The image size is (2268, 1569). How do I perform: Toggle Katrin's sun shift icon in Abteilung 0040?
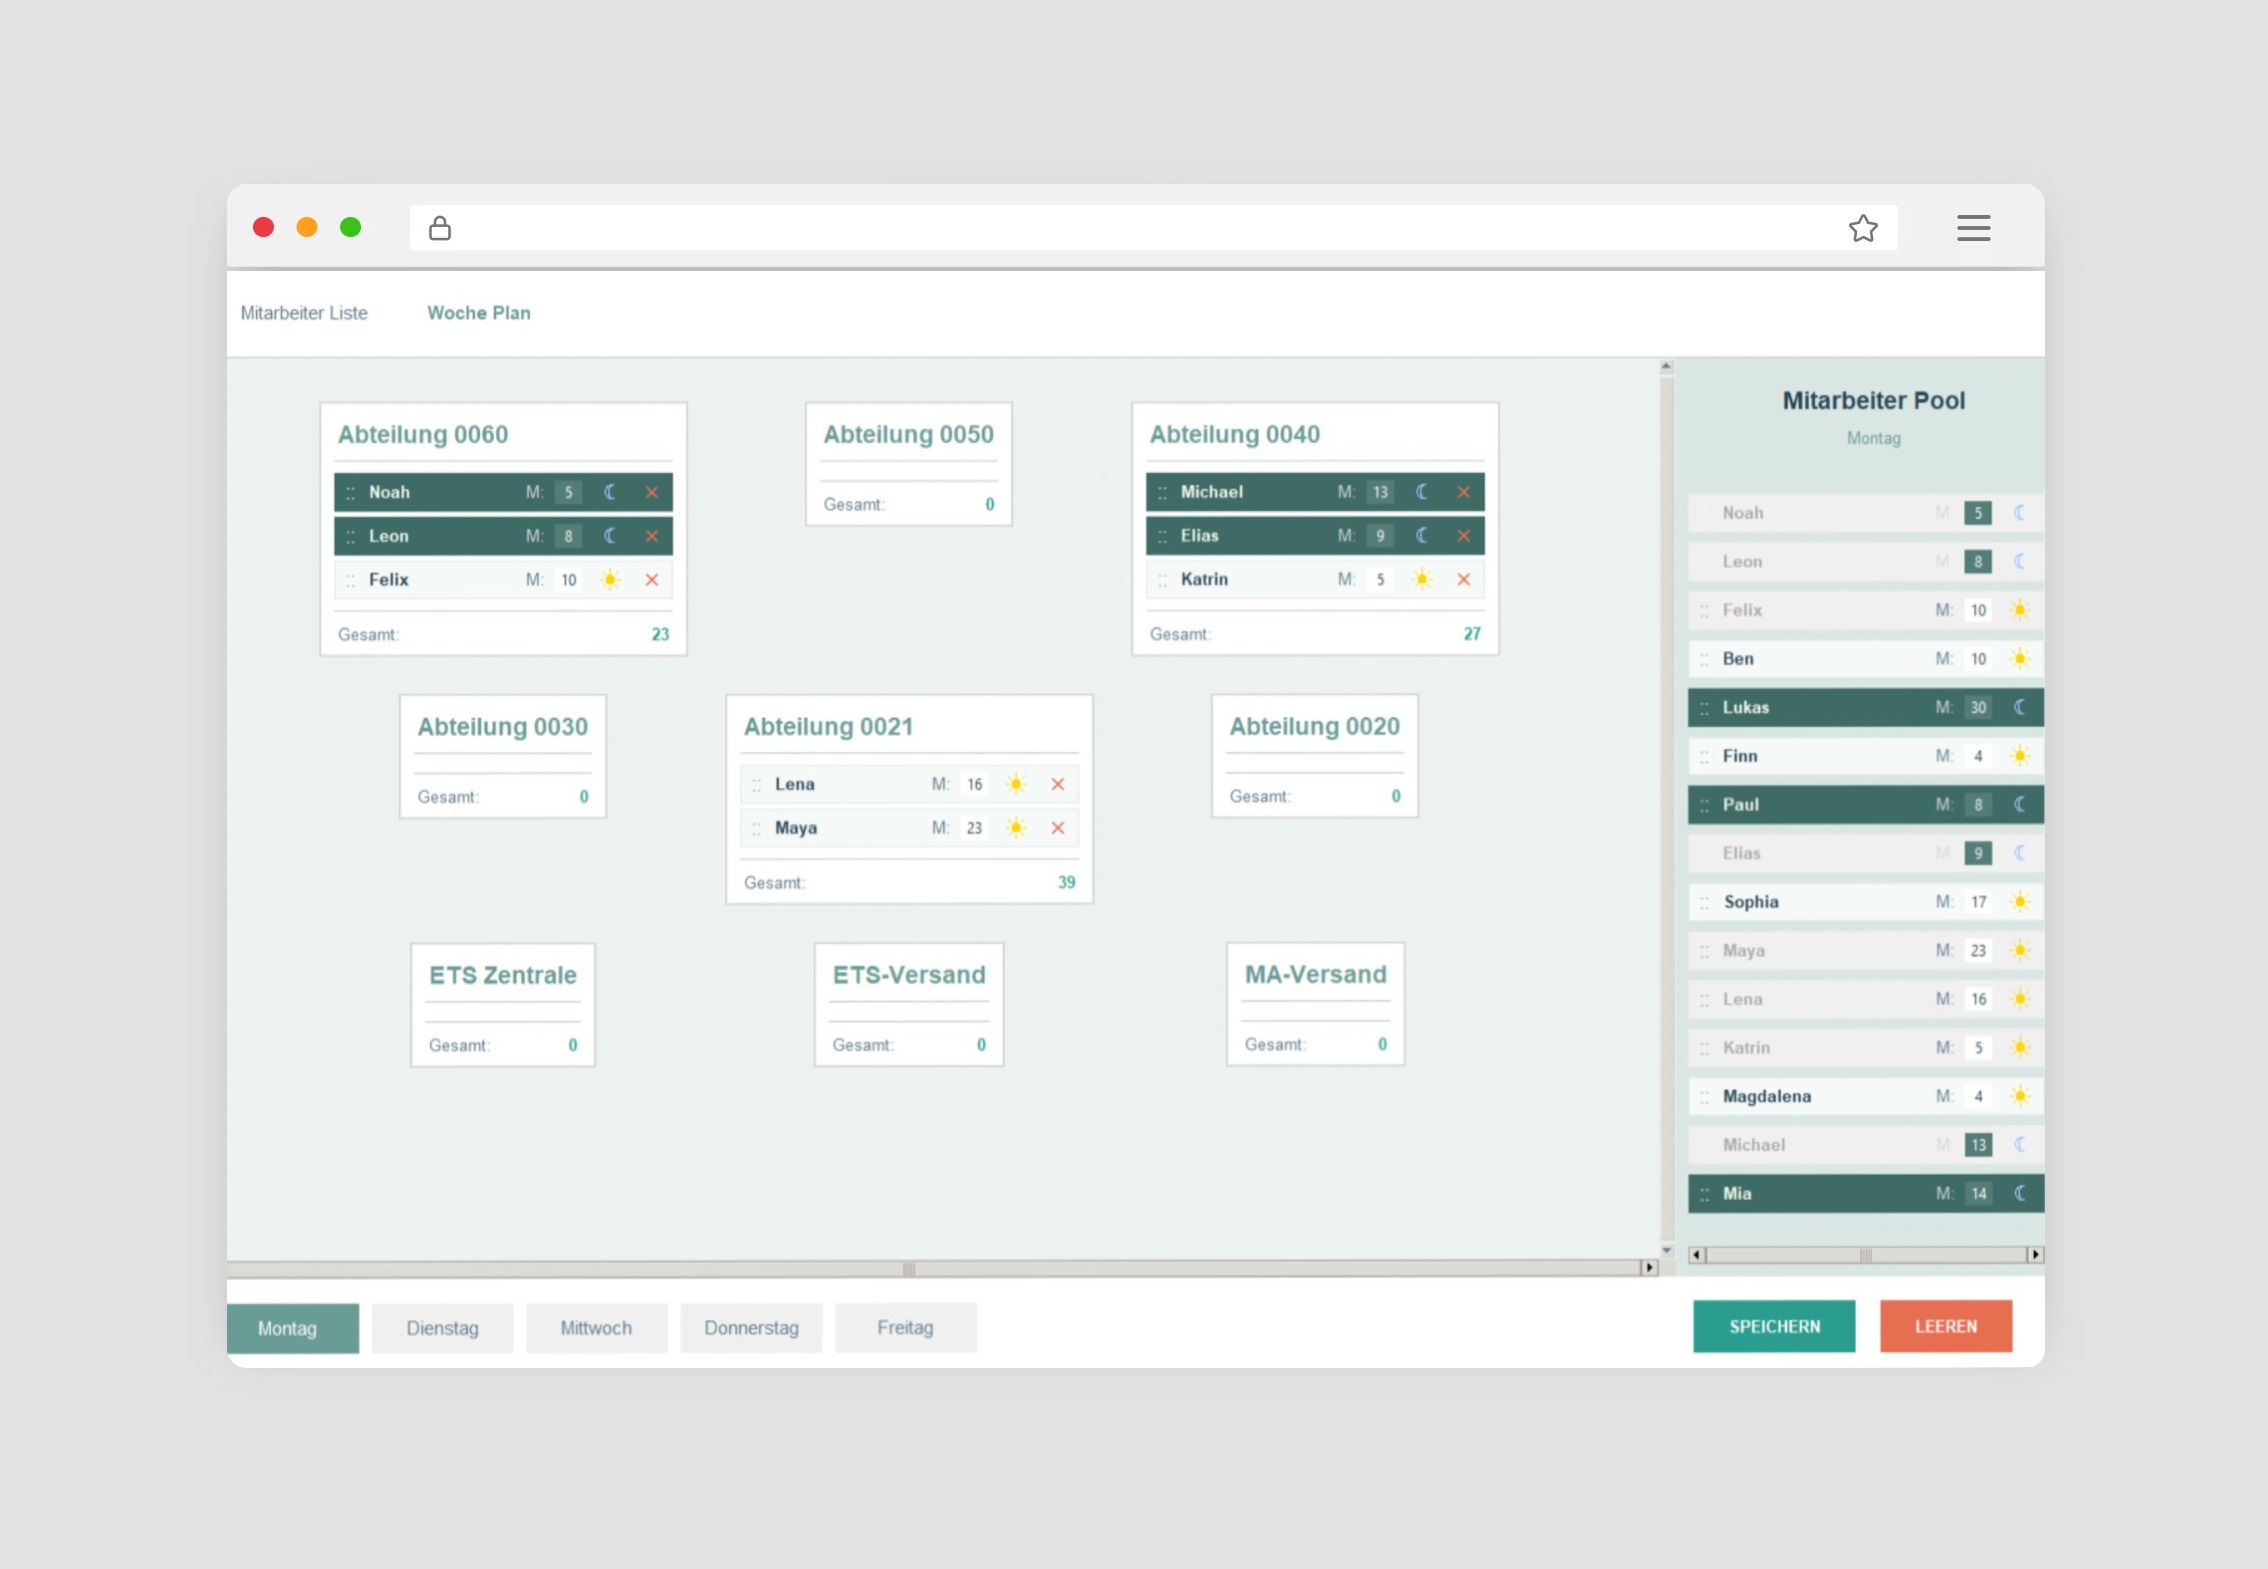tap(1422, 579)
